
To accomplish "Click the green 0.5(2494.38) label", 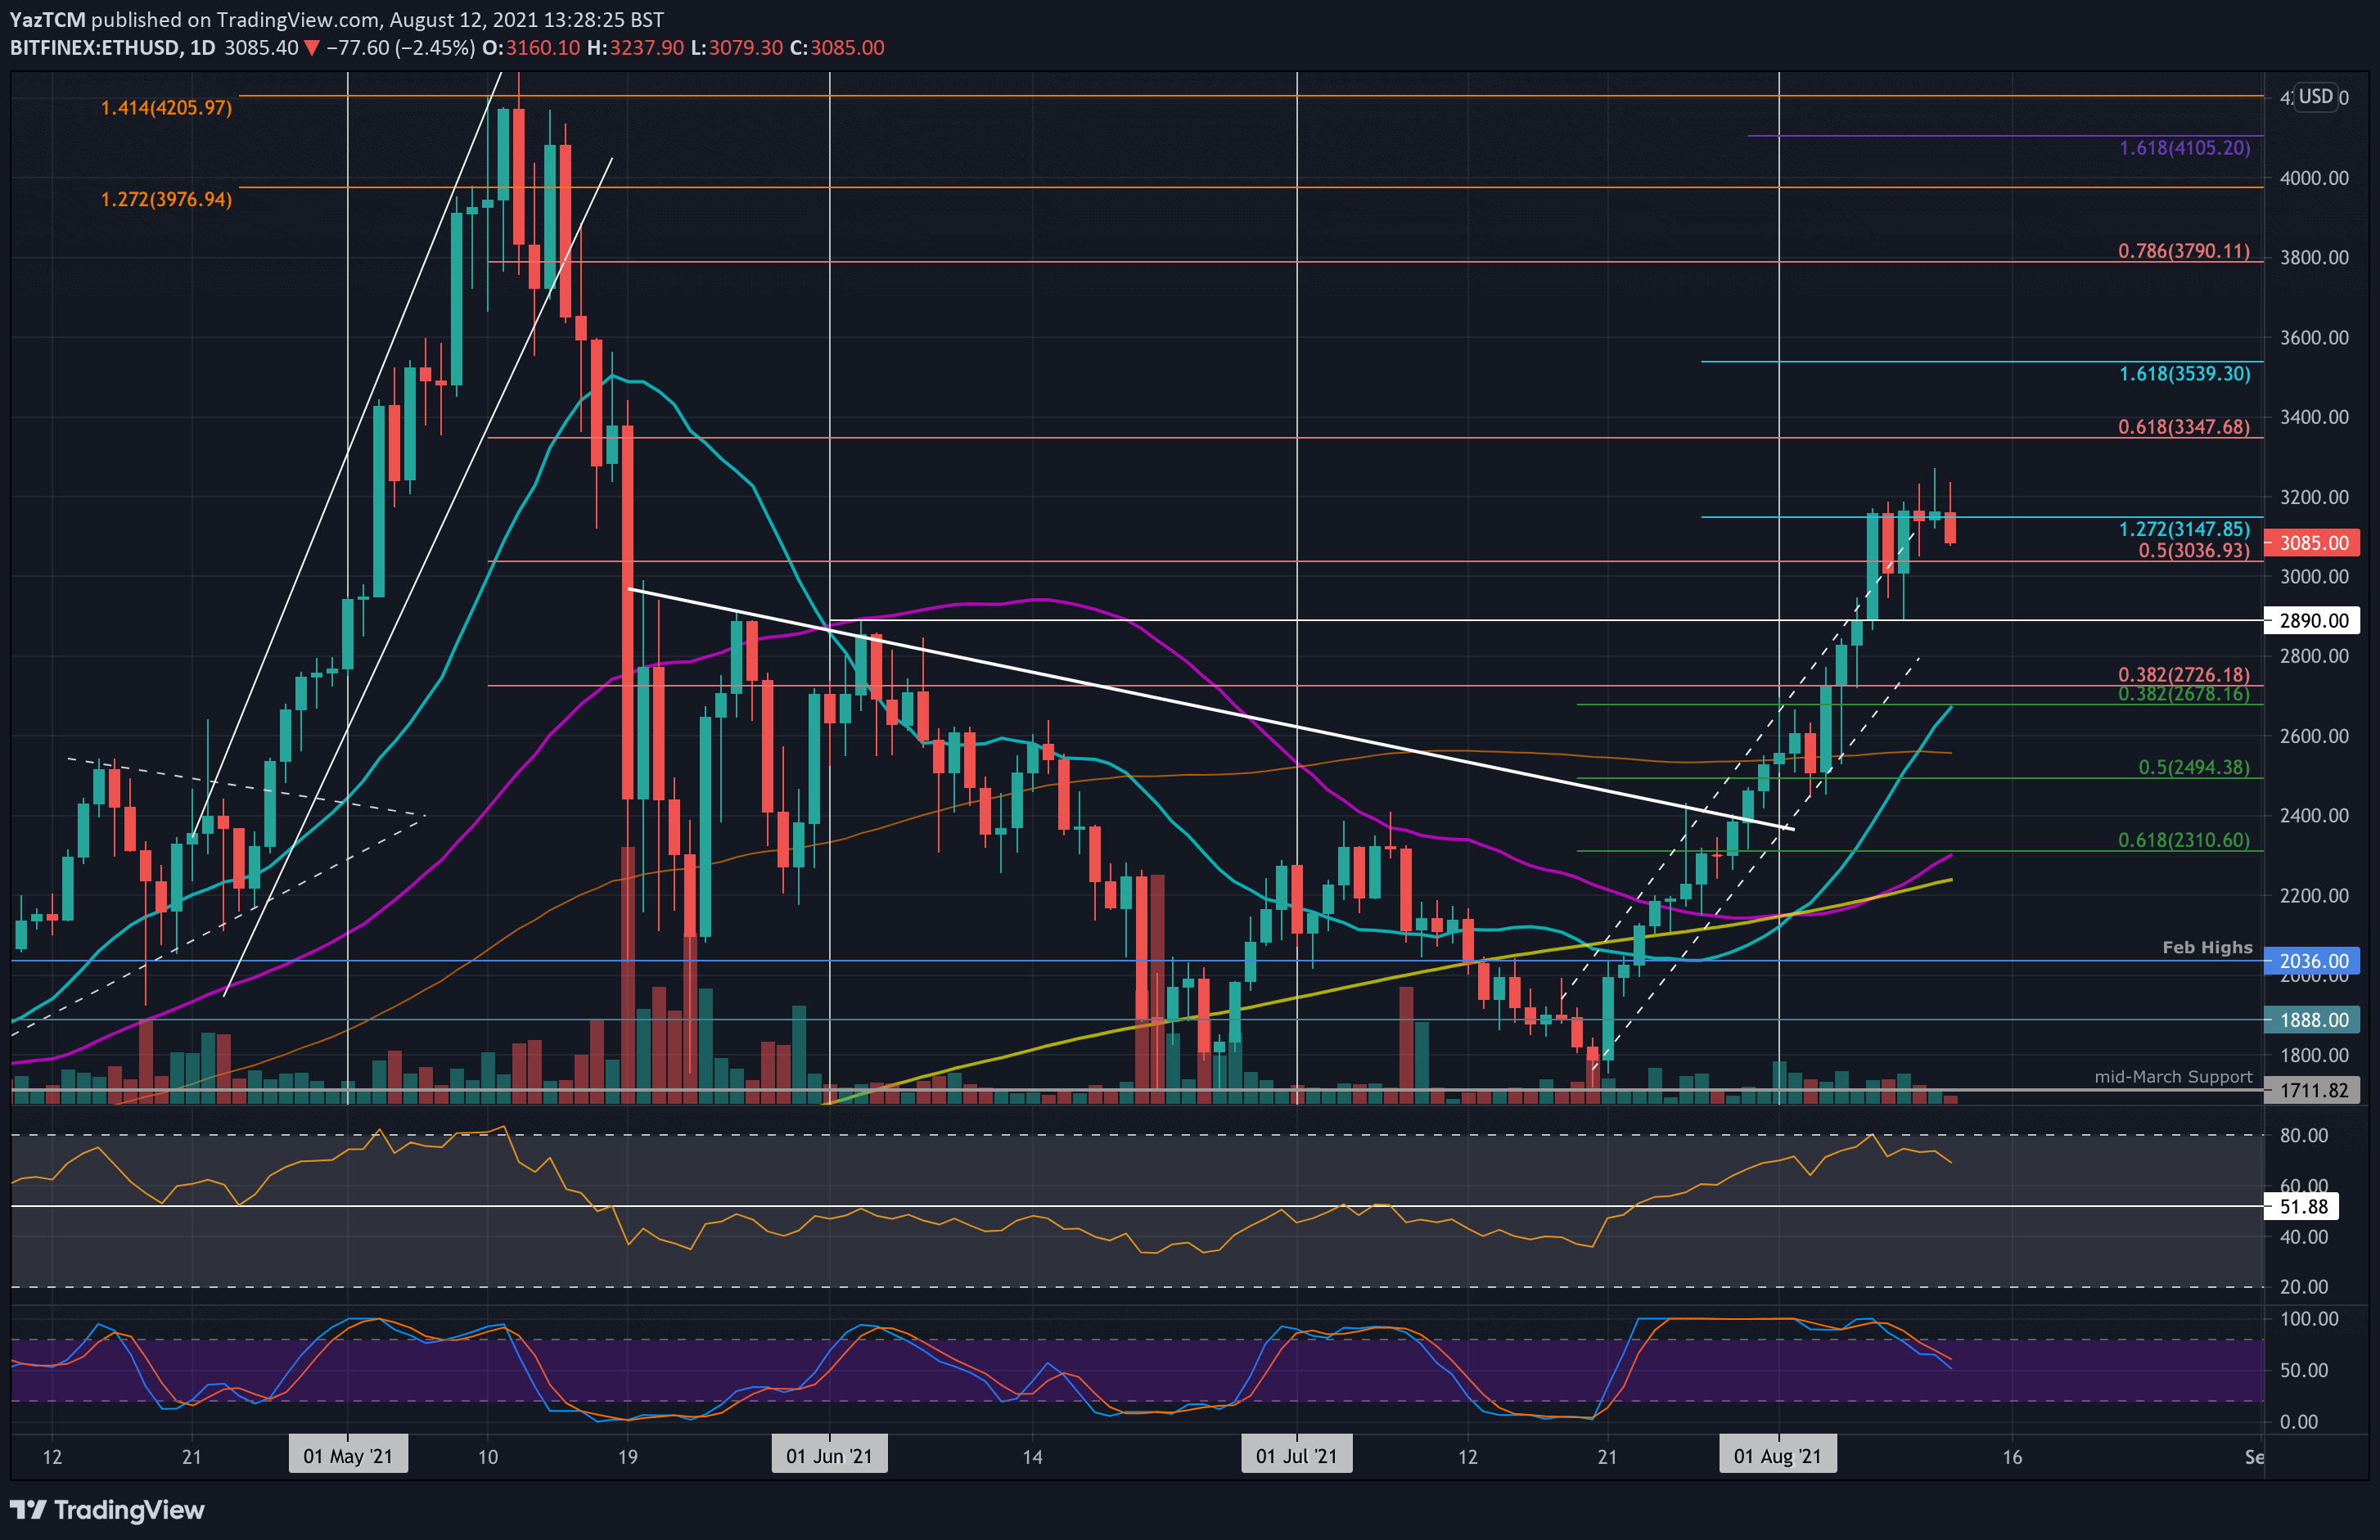I will [2194, 767].
